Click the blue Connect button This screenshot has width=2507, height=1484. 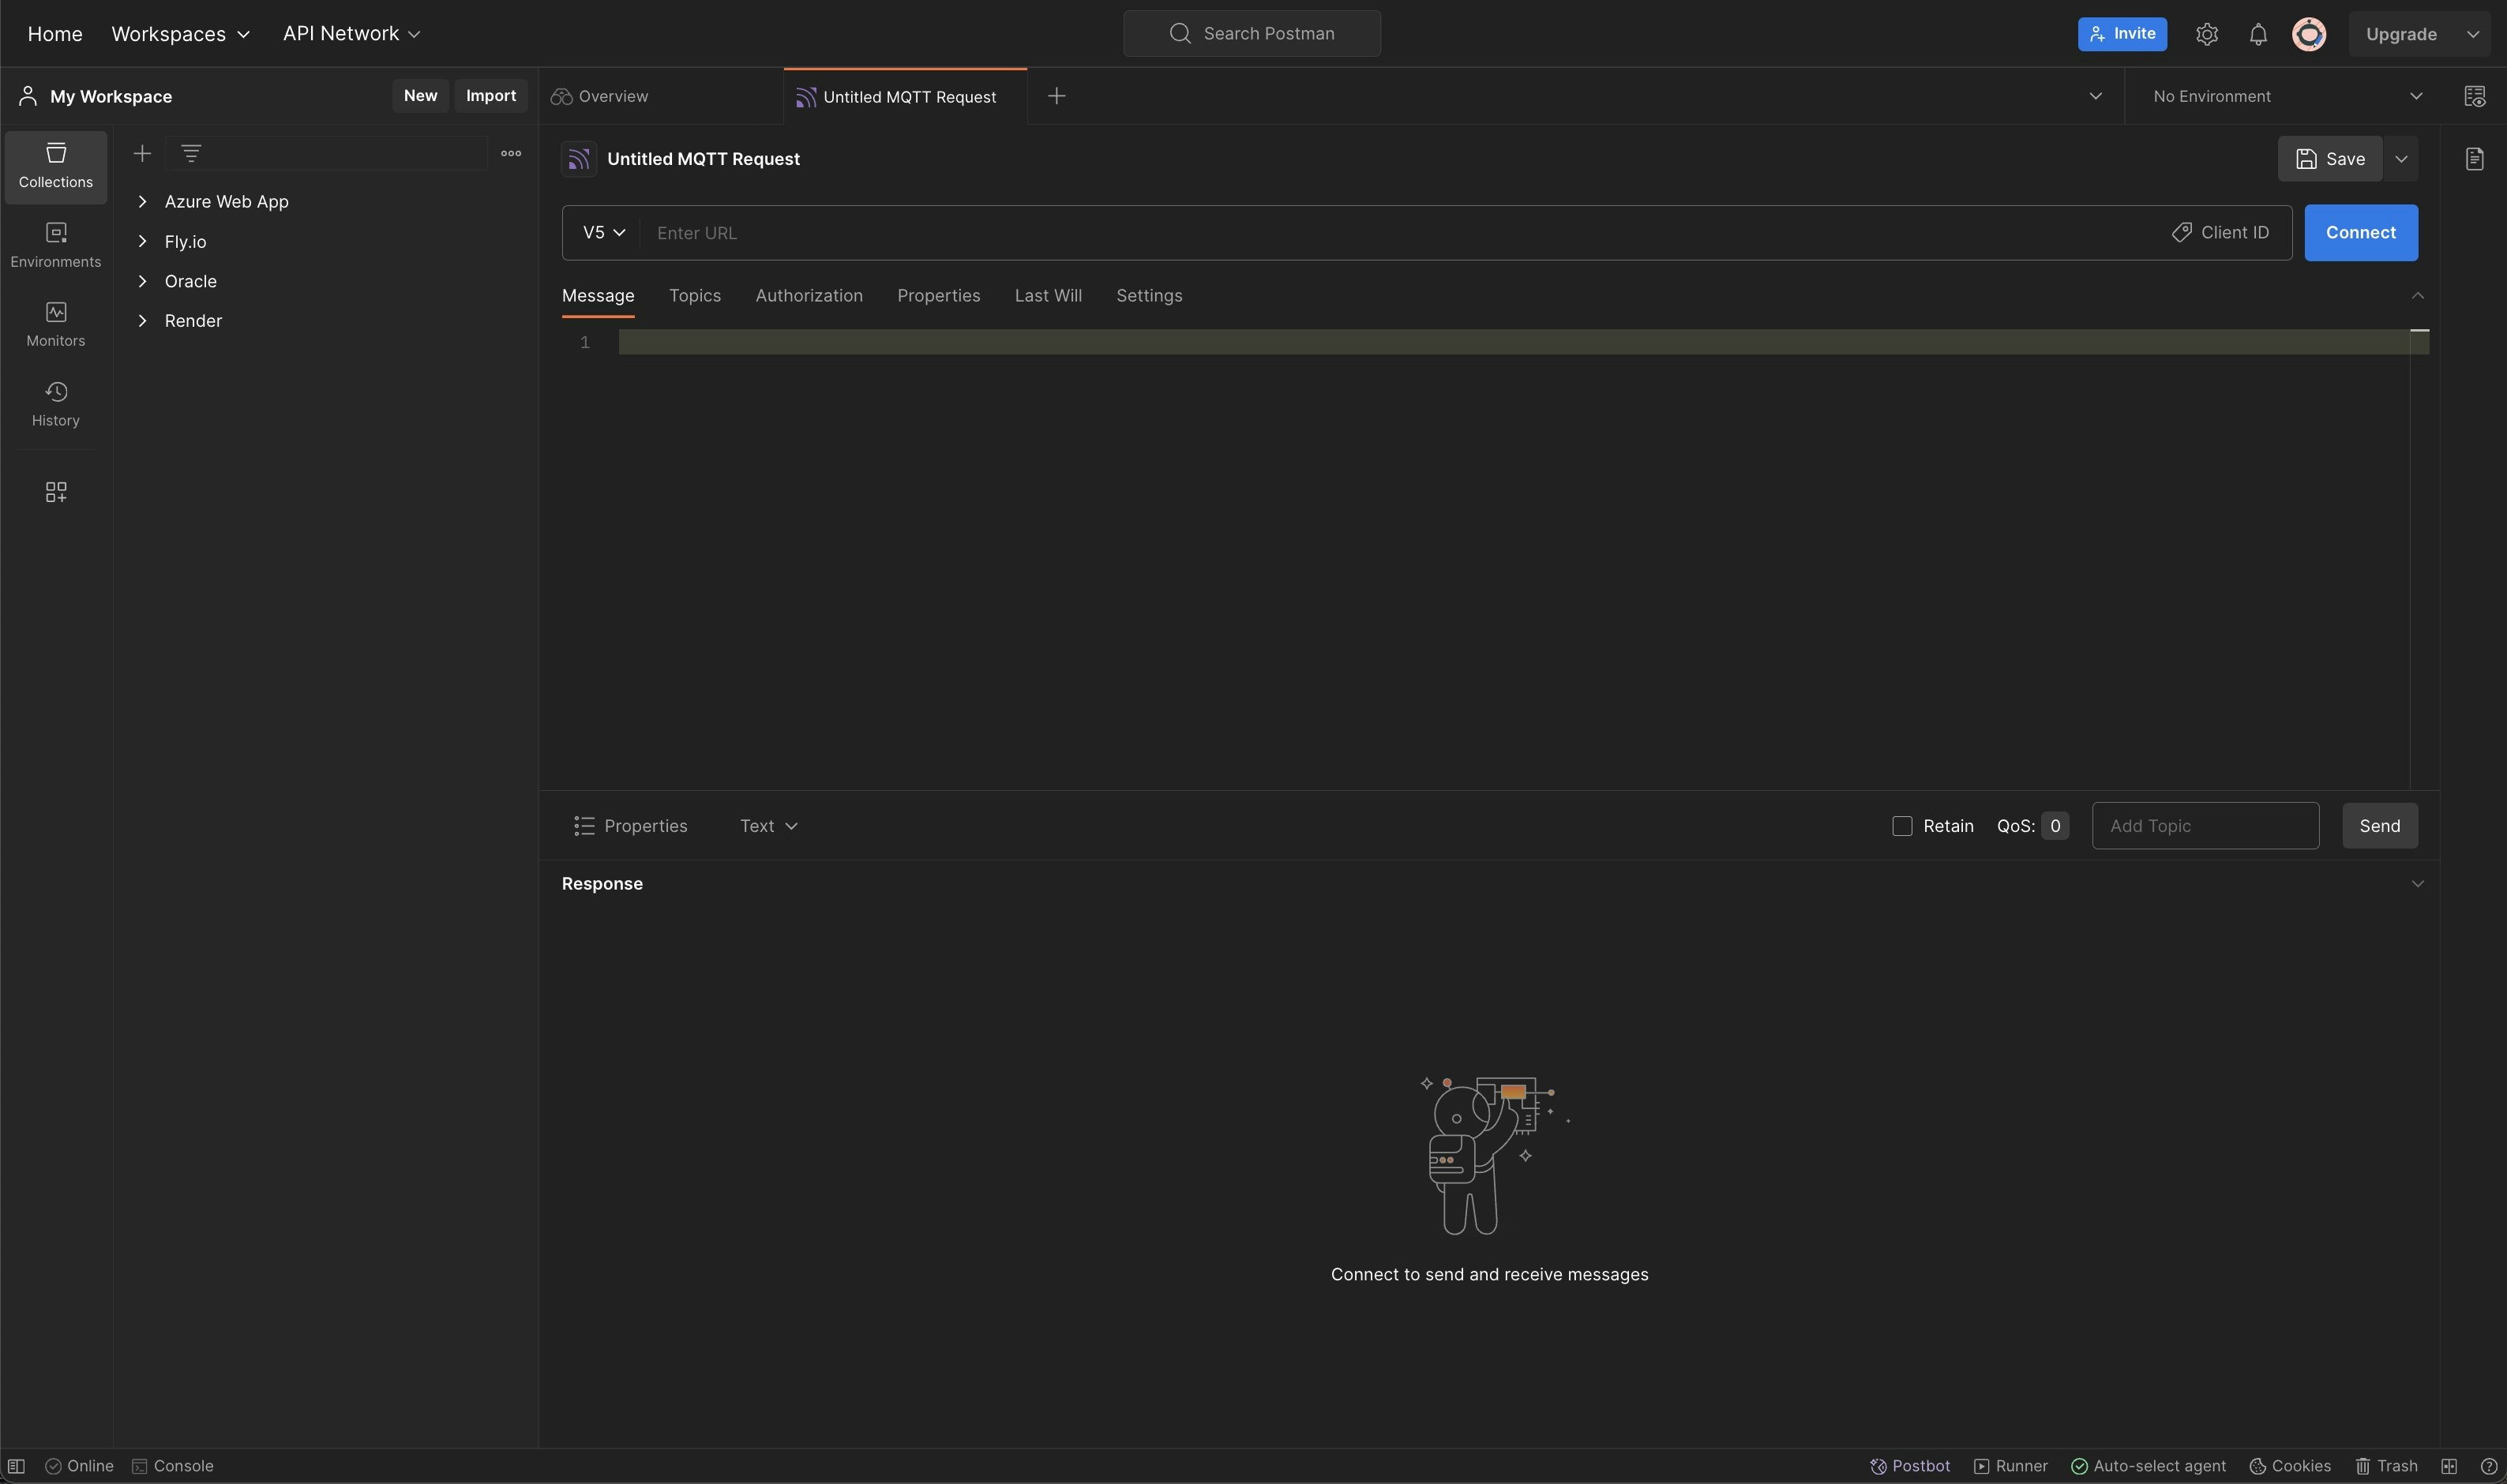(x=2360, y=233)
